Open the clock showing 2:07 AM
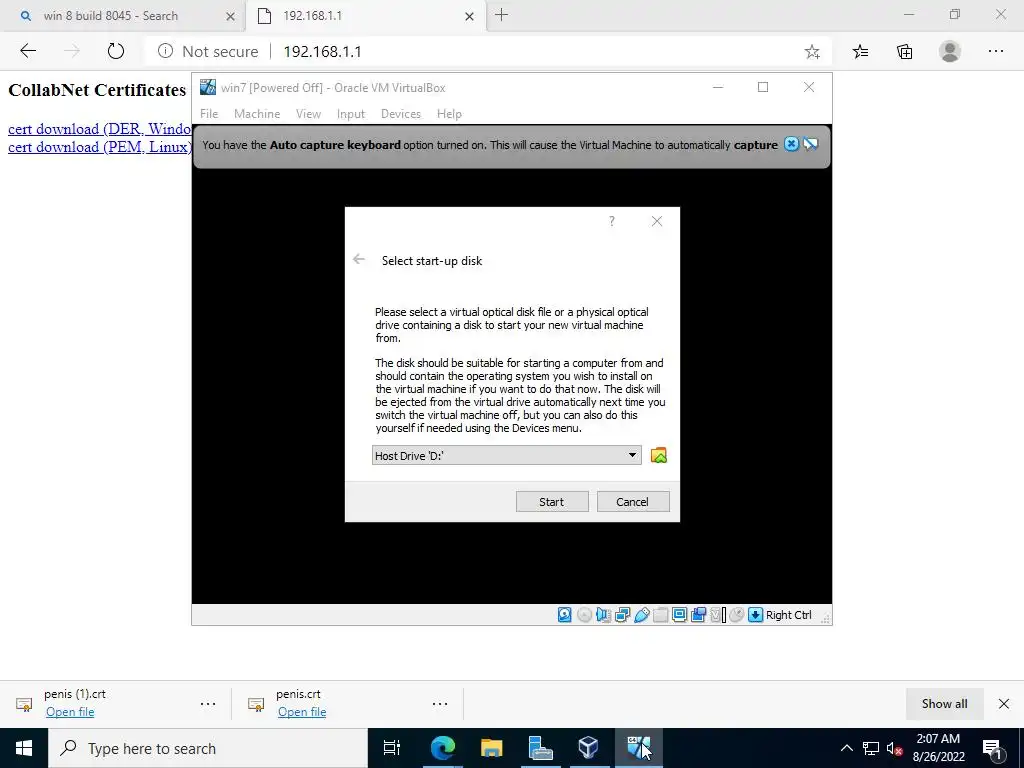Image resolution: width=1024 pixels, height=768 pixels. point(938,748)
